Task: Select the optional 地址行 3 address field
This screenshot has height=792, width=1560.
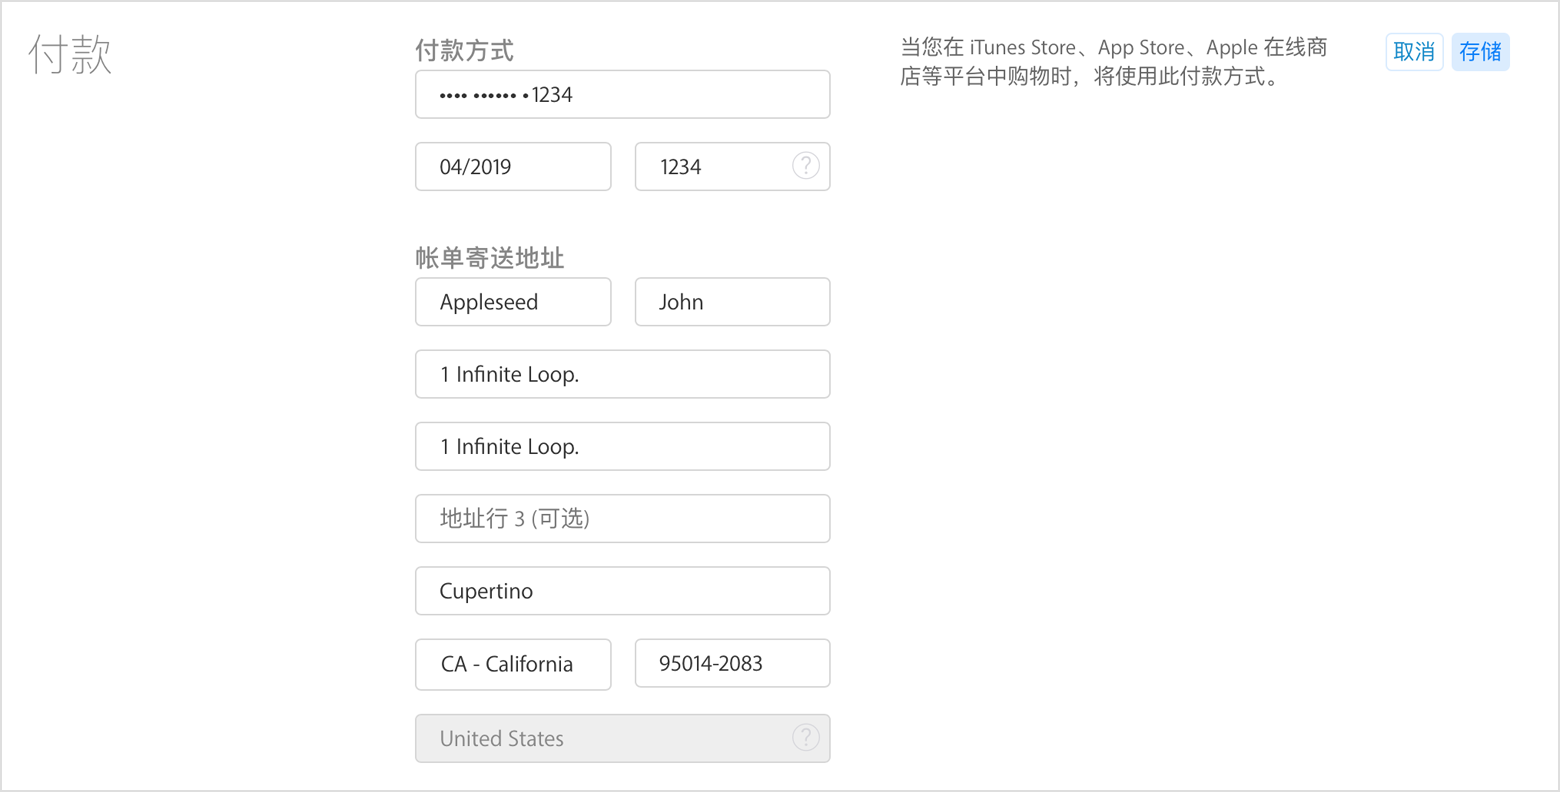Action: pyautogui.click(x=622, y=518)
